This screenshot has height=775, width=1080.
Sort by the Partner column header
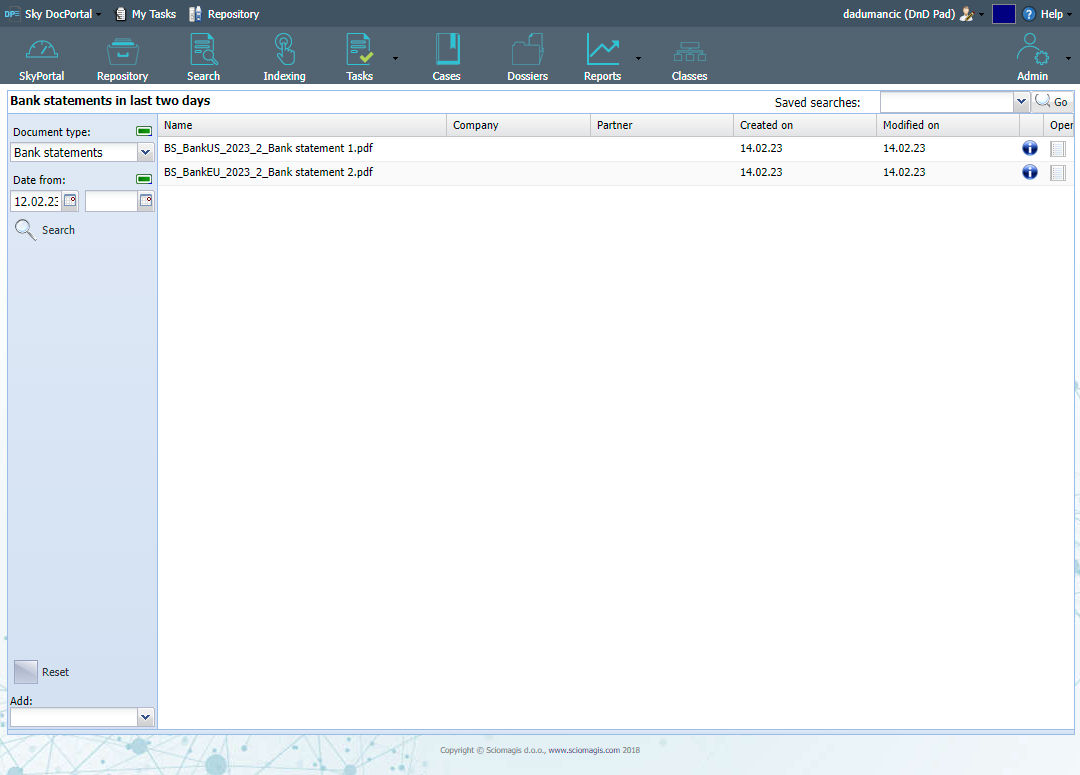(662, 125)
